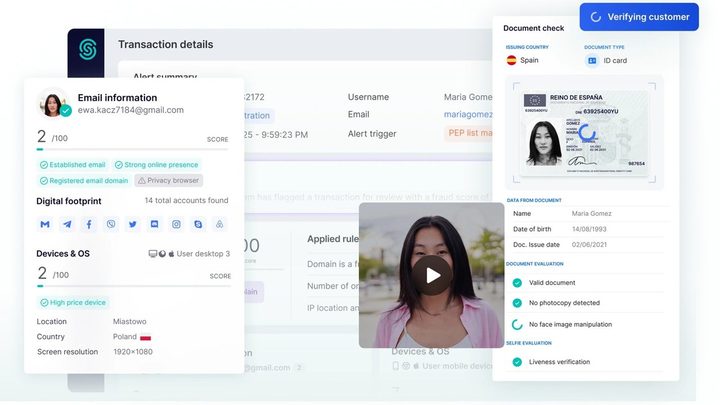Click the Liveness verification check icon

(x=517, y=362)
